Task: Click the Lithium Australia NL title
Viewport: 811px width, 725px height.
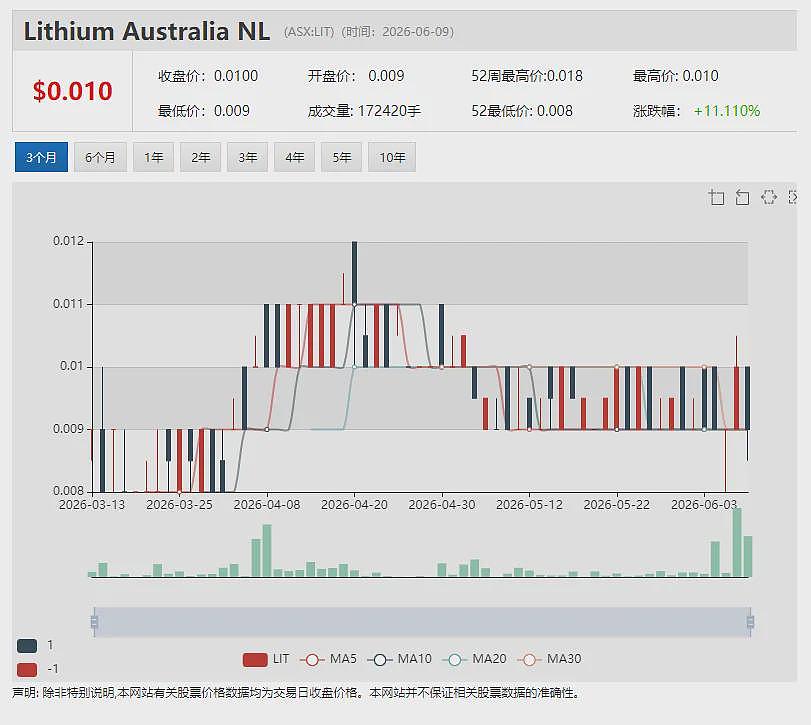Action: pyautogui.click(x=147, y=31)
